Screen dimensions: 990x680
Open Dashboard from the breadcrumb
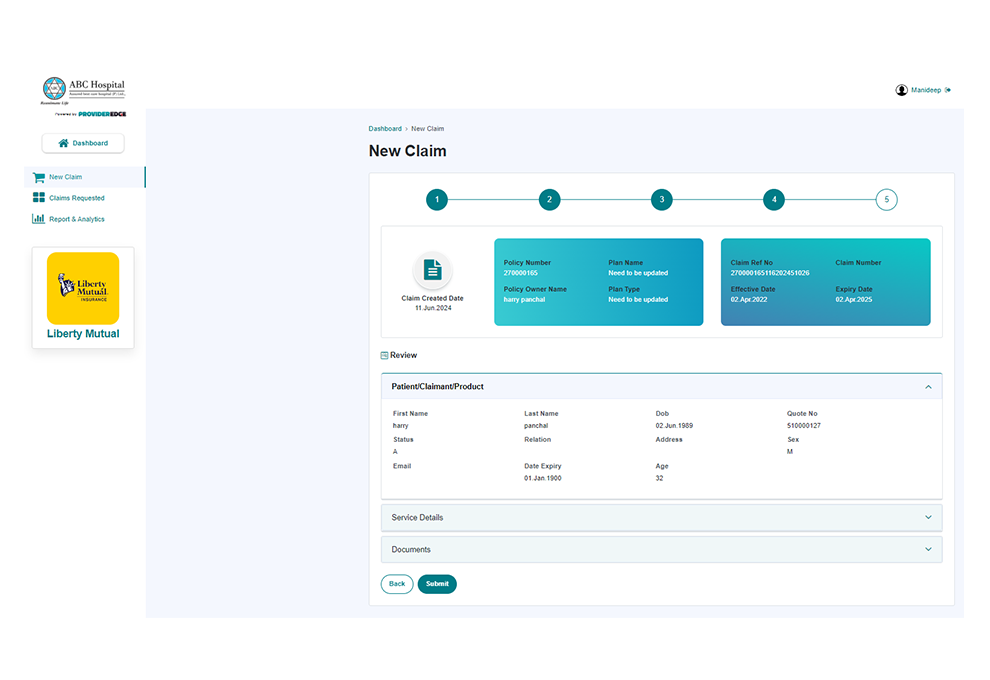385,128
